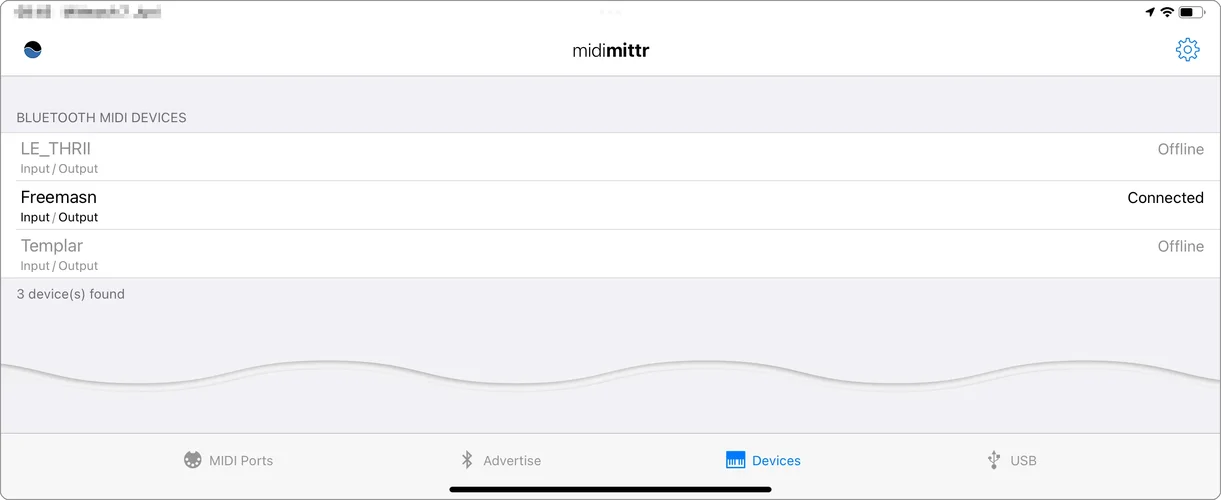Tap the location arrow status icon

pos(1150,12)
